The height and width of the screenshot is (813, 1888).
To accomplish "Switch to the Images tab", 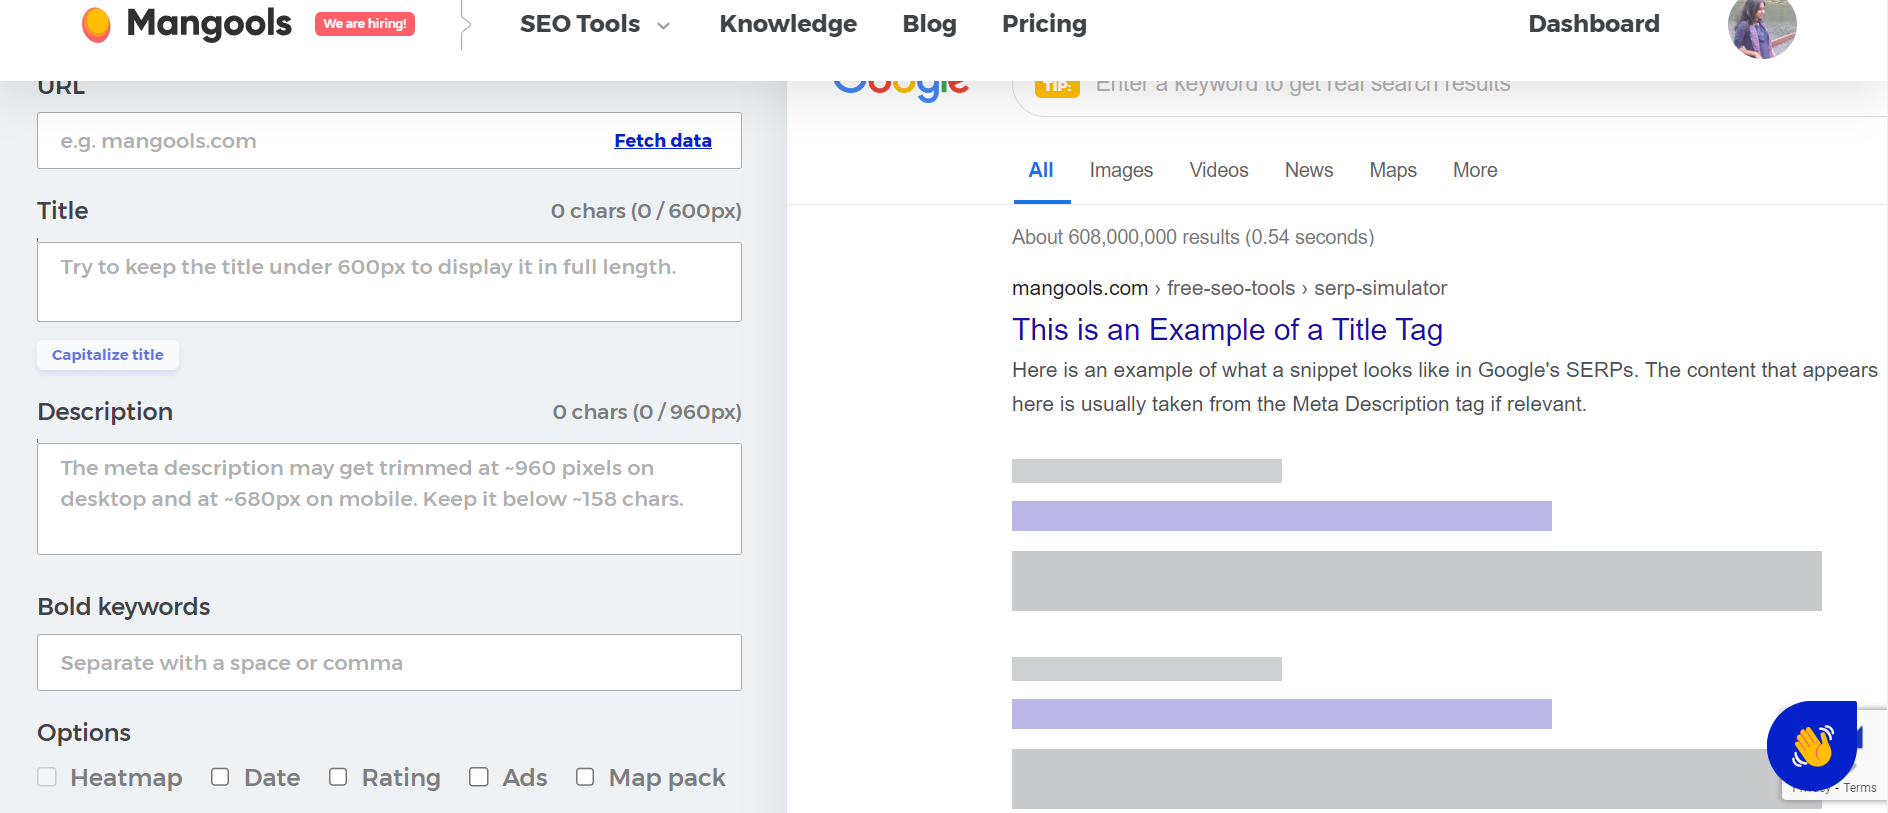I will (x=1121, y=171).
